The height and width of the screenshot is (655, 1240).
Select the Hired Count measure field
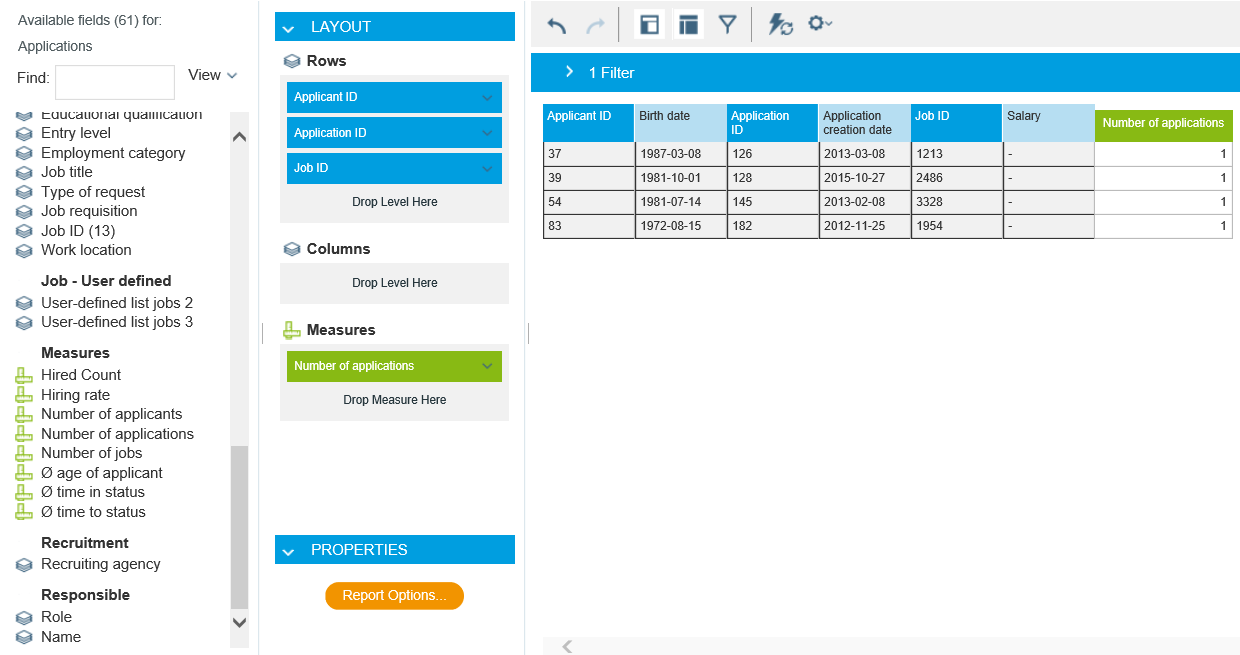[x=81, y=375]
